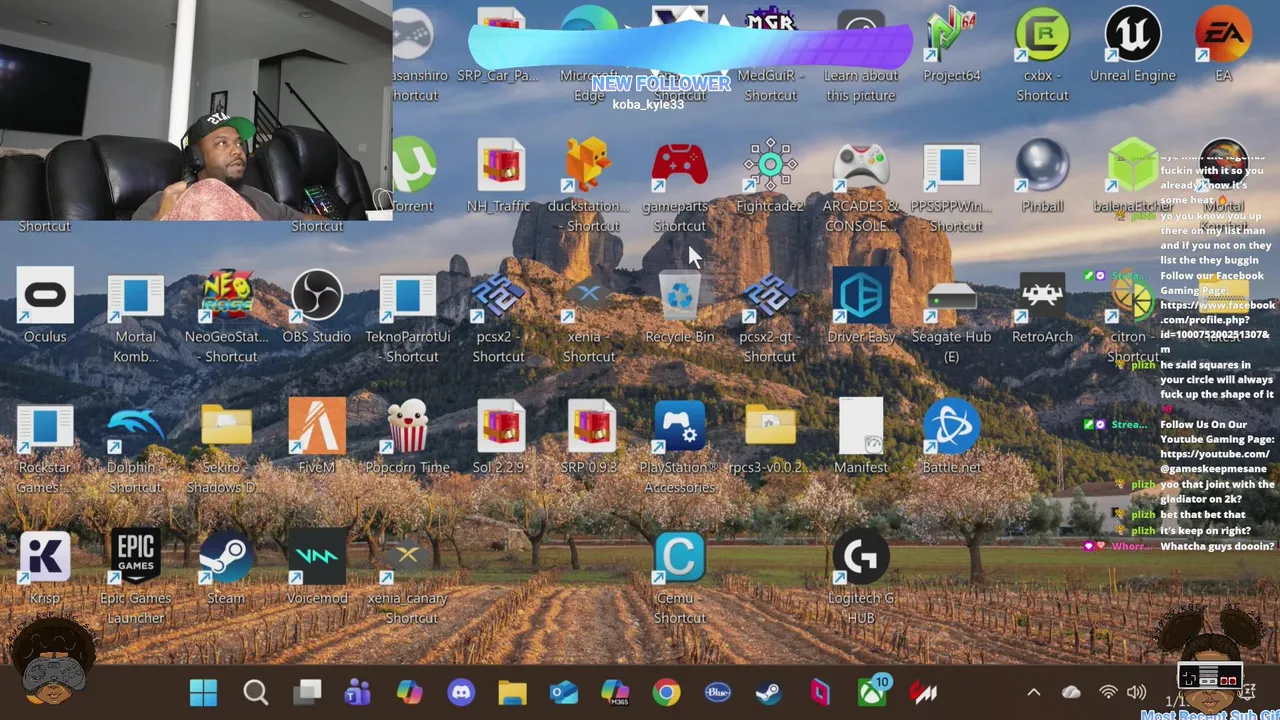Open xenia canary shortcut
This screenshot has width=1280, height=720.
408,558
